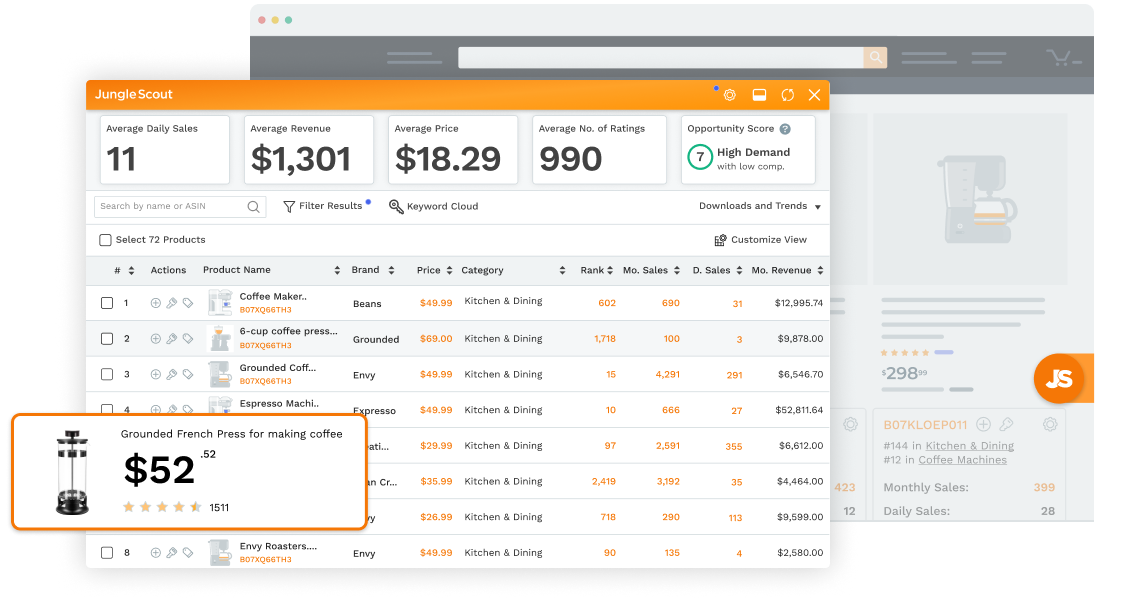Image resolution: width=1132 pixels, height=600 pixels.
Task: Click browser window search bar
Action: (x=661, y=57)
